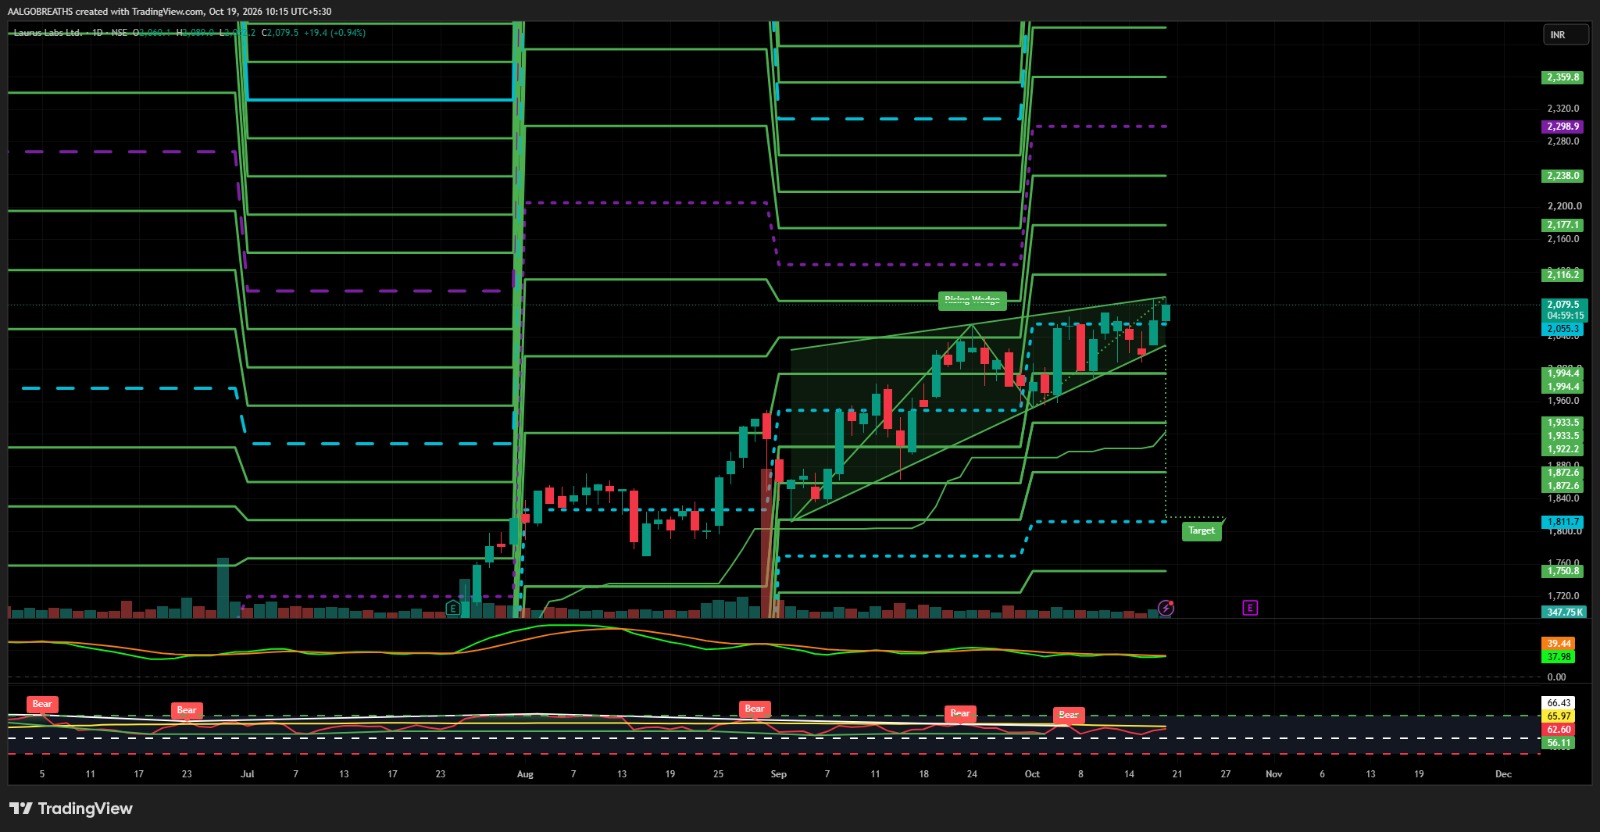Click the Sep label on time axis
This screenshot has height=832, width=1600.
click(x=779, y=774)
